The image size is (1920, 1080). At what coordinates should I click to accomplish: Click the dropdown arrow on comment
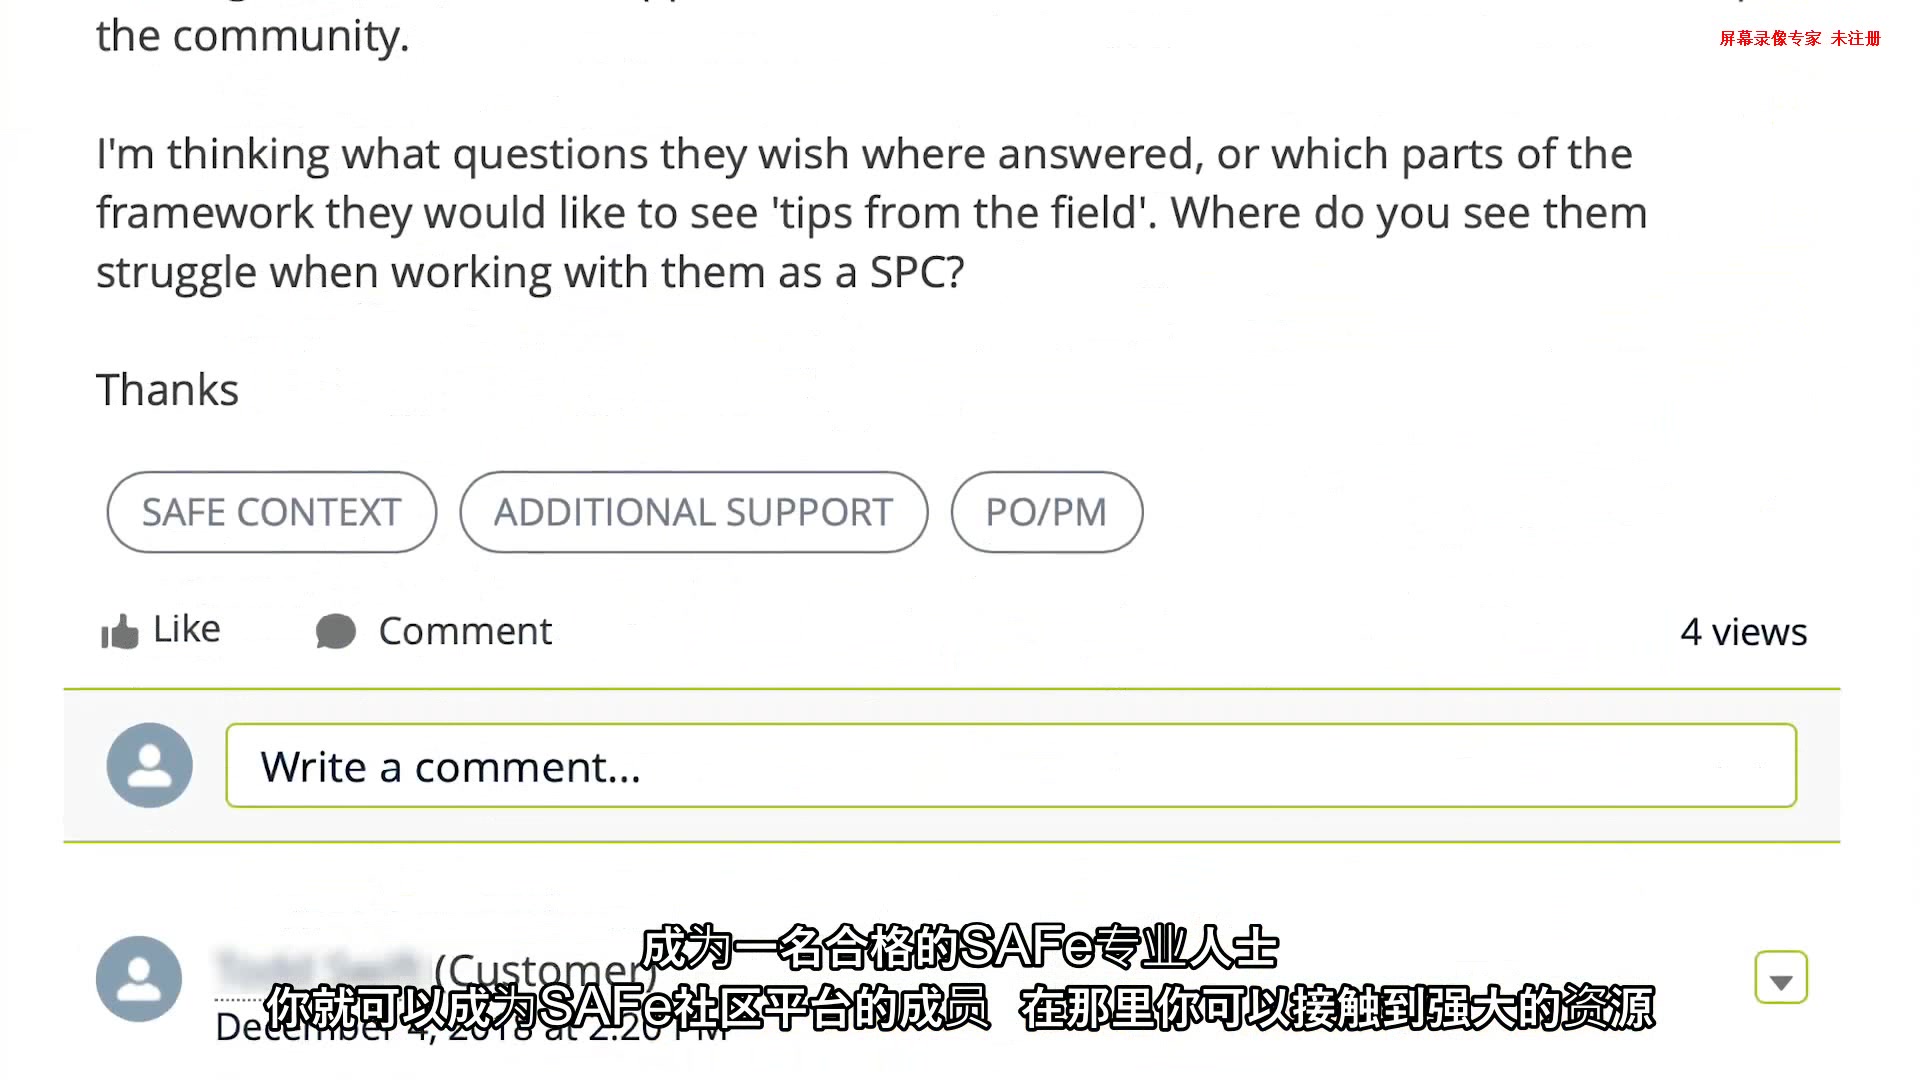point(1780,978)
